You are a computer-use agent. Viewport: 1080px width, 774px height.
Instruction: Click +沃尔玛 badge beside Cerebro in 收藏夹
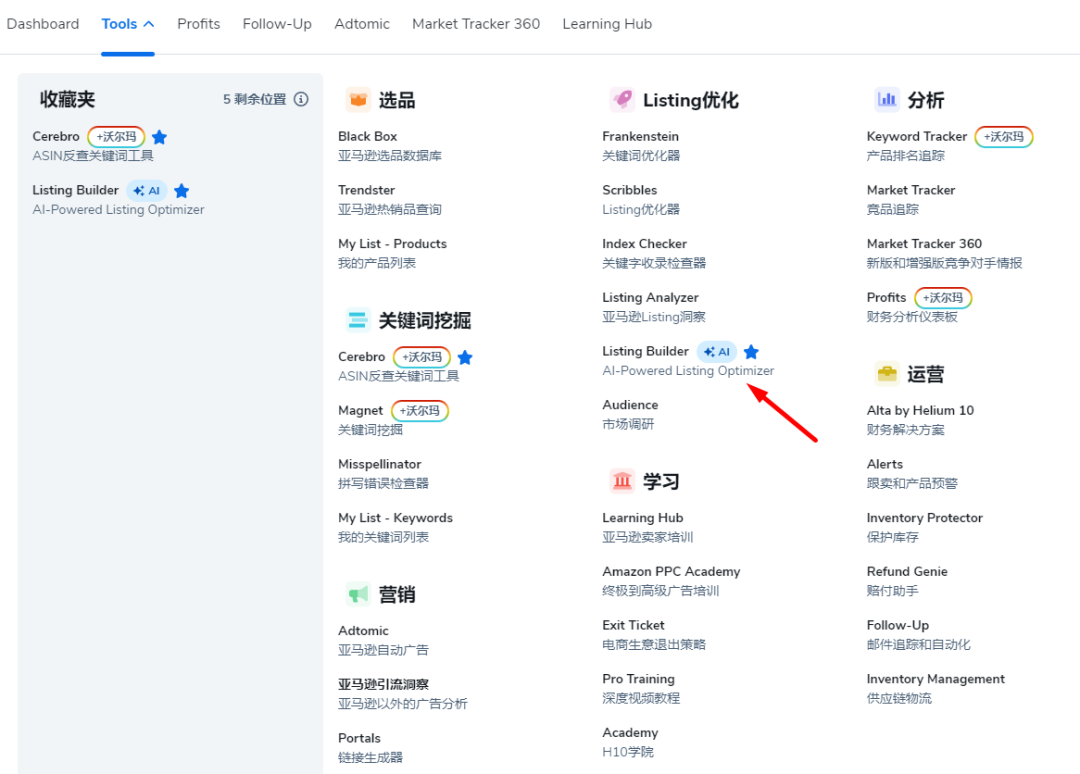116,136
